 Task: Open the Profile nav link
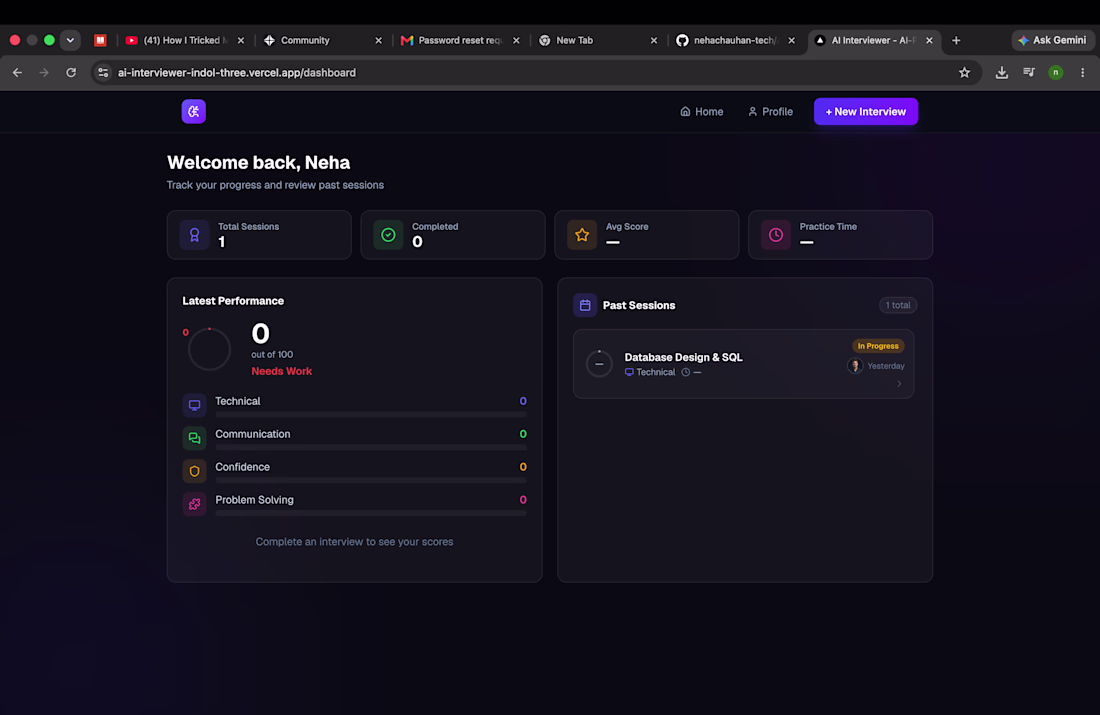(x=770, y=112)
